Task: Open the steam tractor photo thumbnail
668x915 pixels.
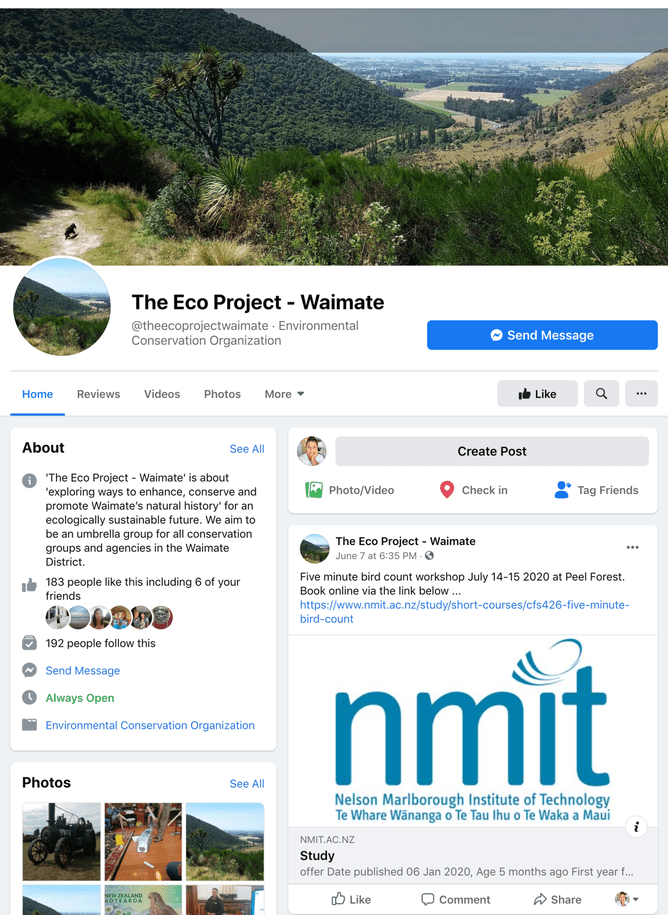Action: [x=62, y=841]
